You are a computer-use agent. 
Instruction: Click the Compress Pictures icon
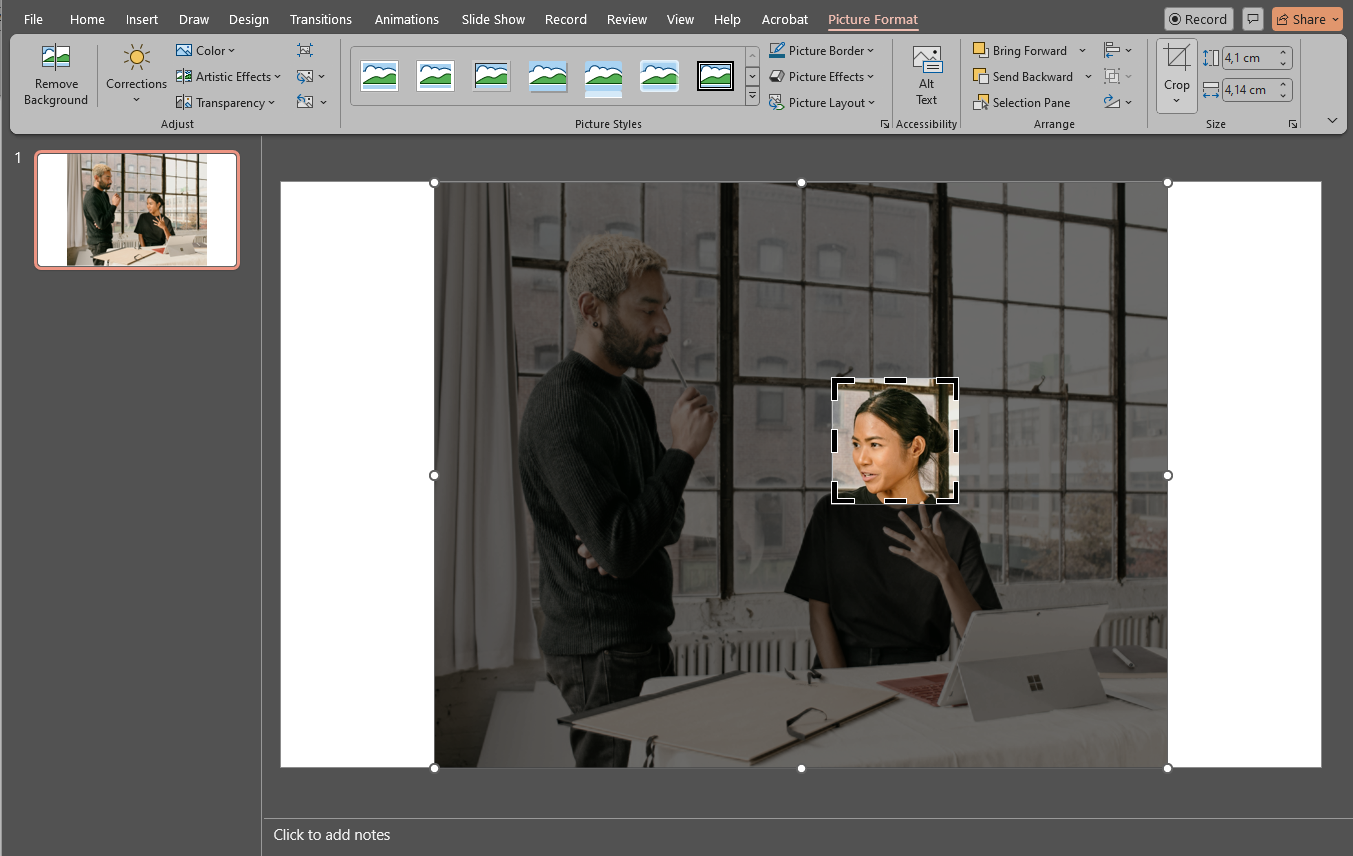click(x=305, y=50)
